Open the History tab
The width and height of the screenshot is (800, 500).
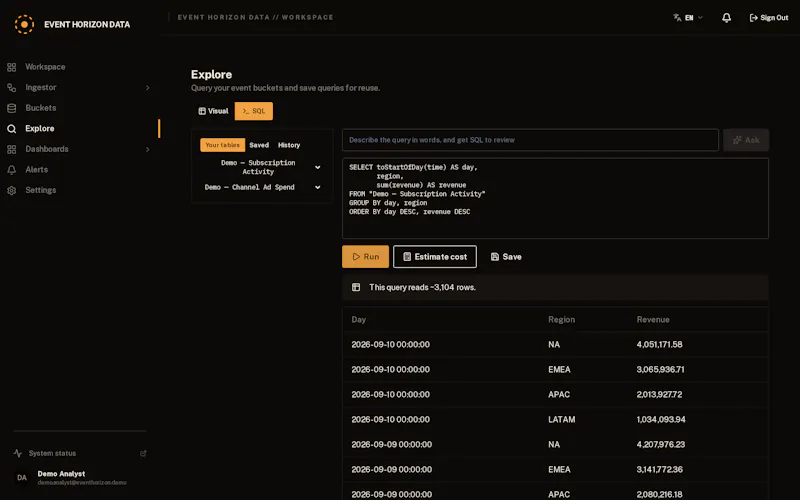pos(289,145)
